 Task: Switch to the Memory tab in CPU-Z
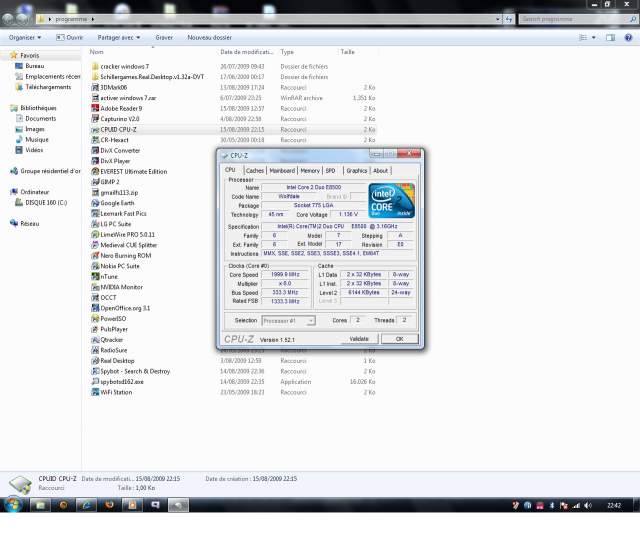[x=310, y=171]
